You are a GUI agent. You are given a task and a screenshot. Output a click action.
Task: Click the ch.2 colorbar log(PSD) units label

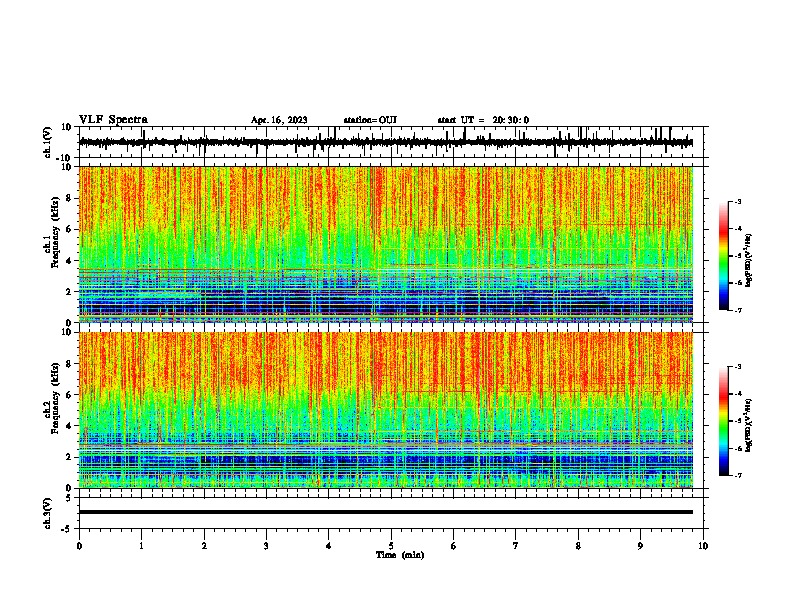point(748,425)
